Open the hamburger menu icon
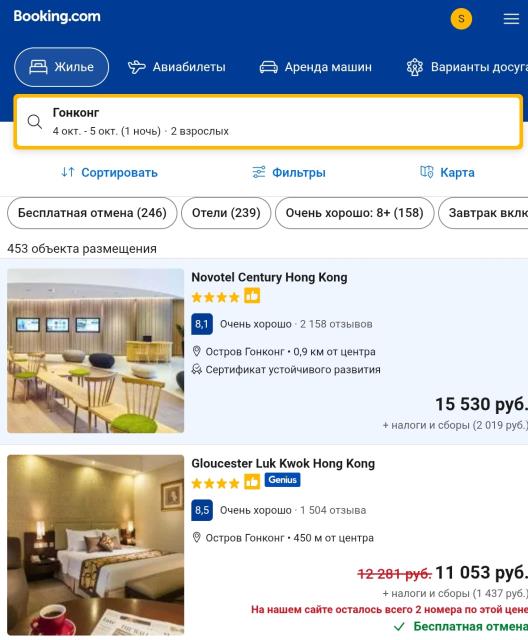The height and width of the screenshot is (640, 528). point(511,19)
